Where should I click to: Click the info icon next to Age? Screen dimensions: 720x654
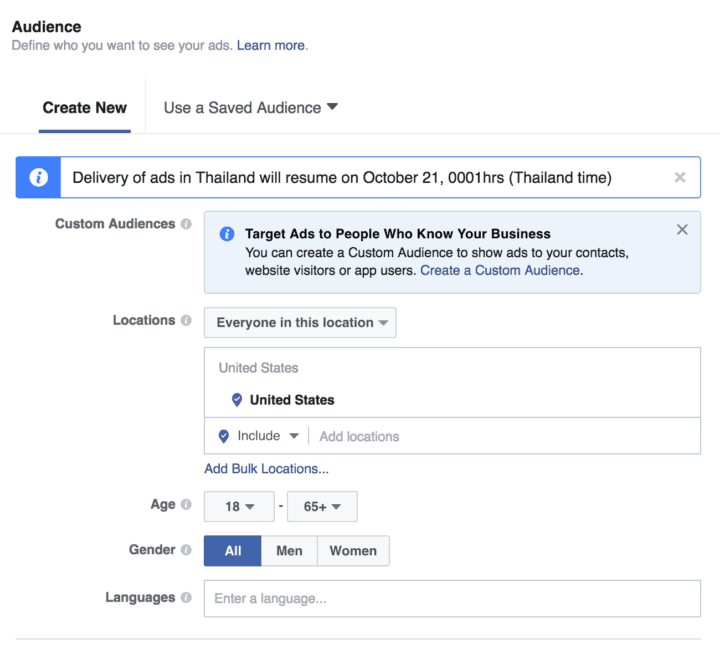[x=186, y=505]
